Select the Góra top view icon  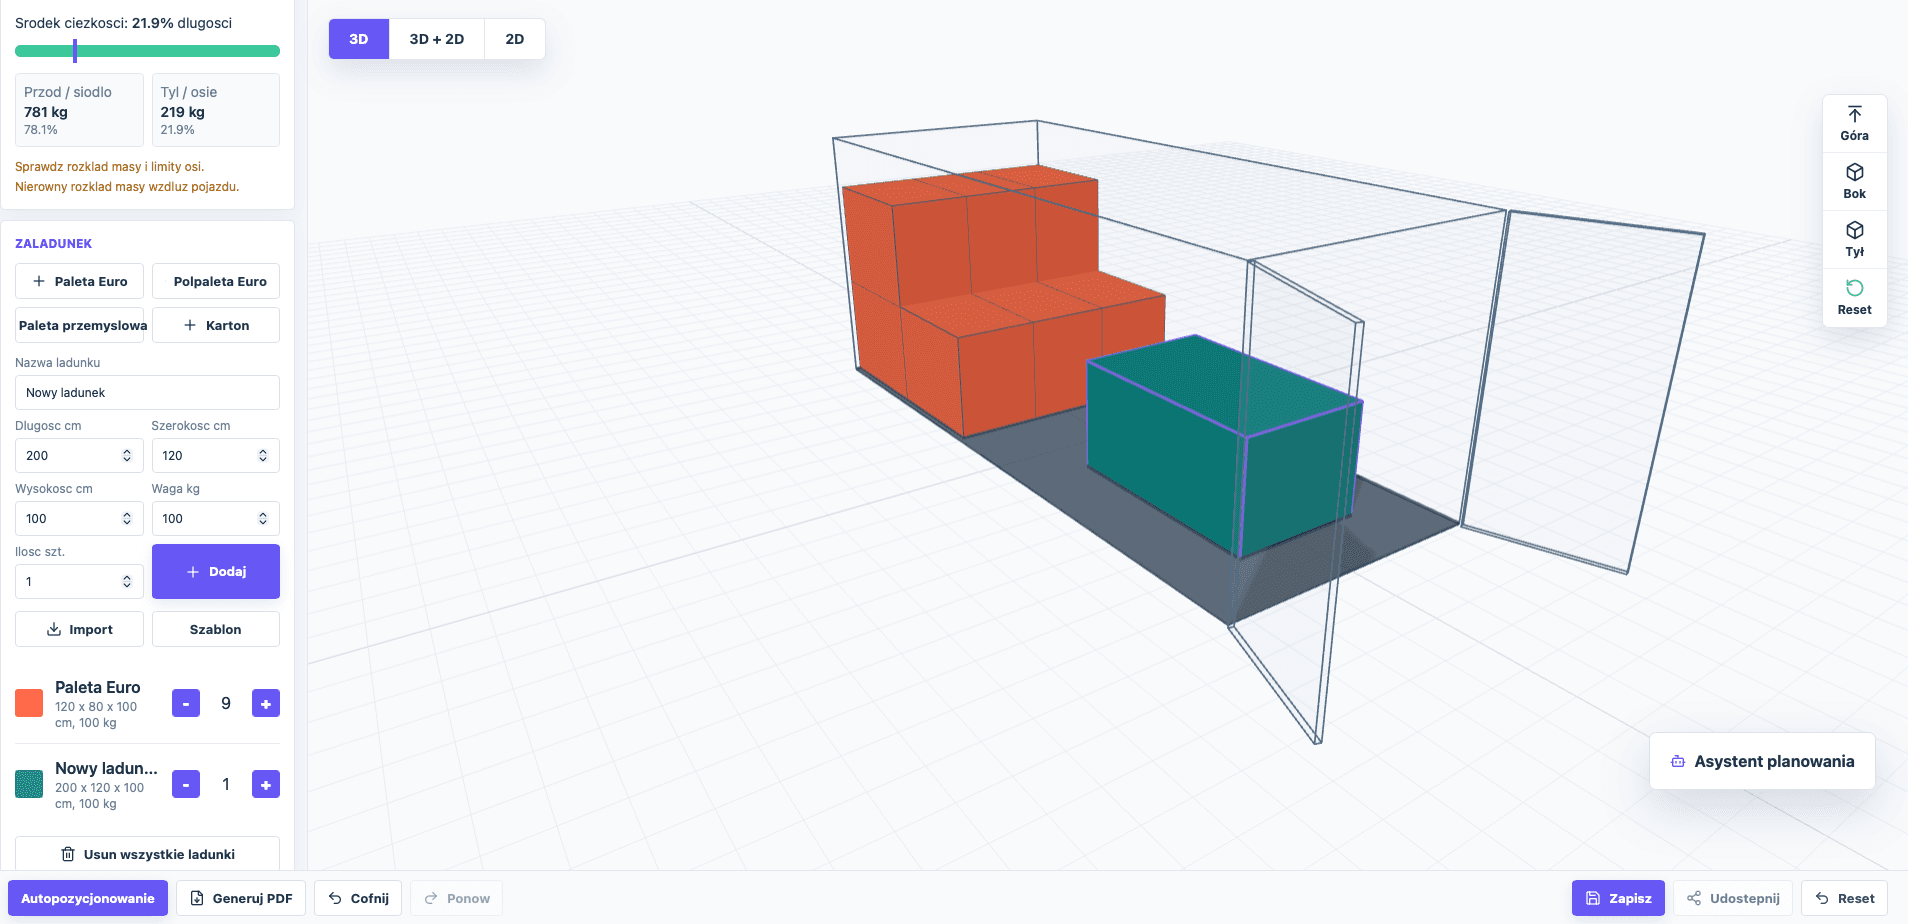[1854, 124]
